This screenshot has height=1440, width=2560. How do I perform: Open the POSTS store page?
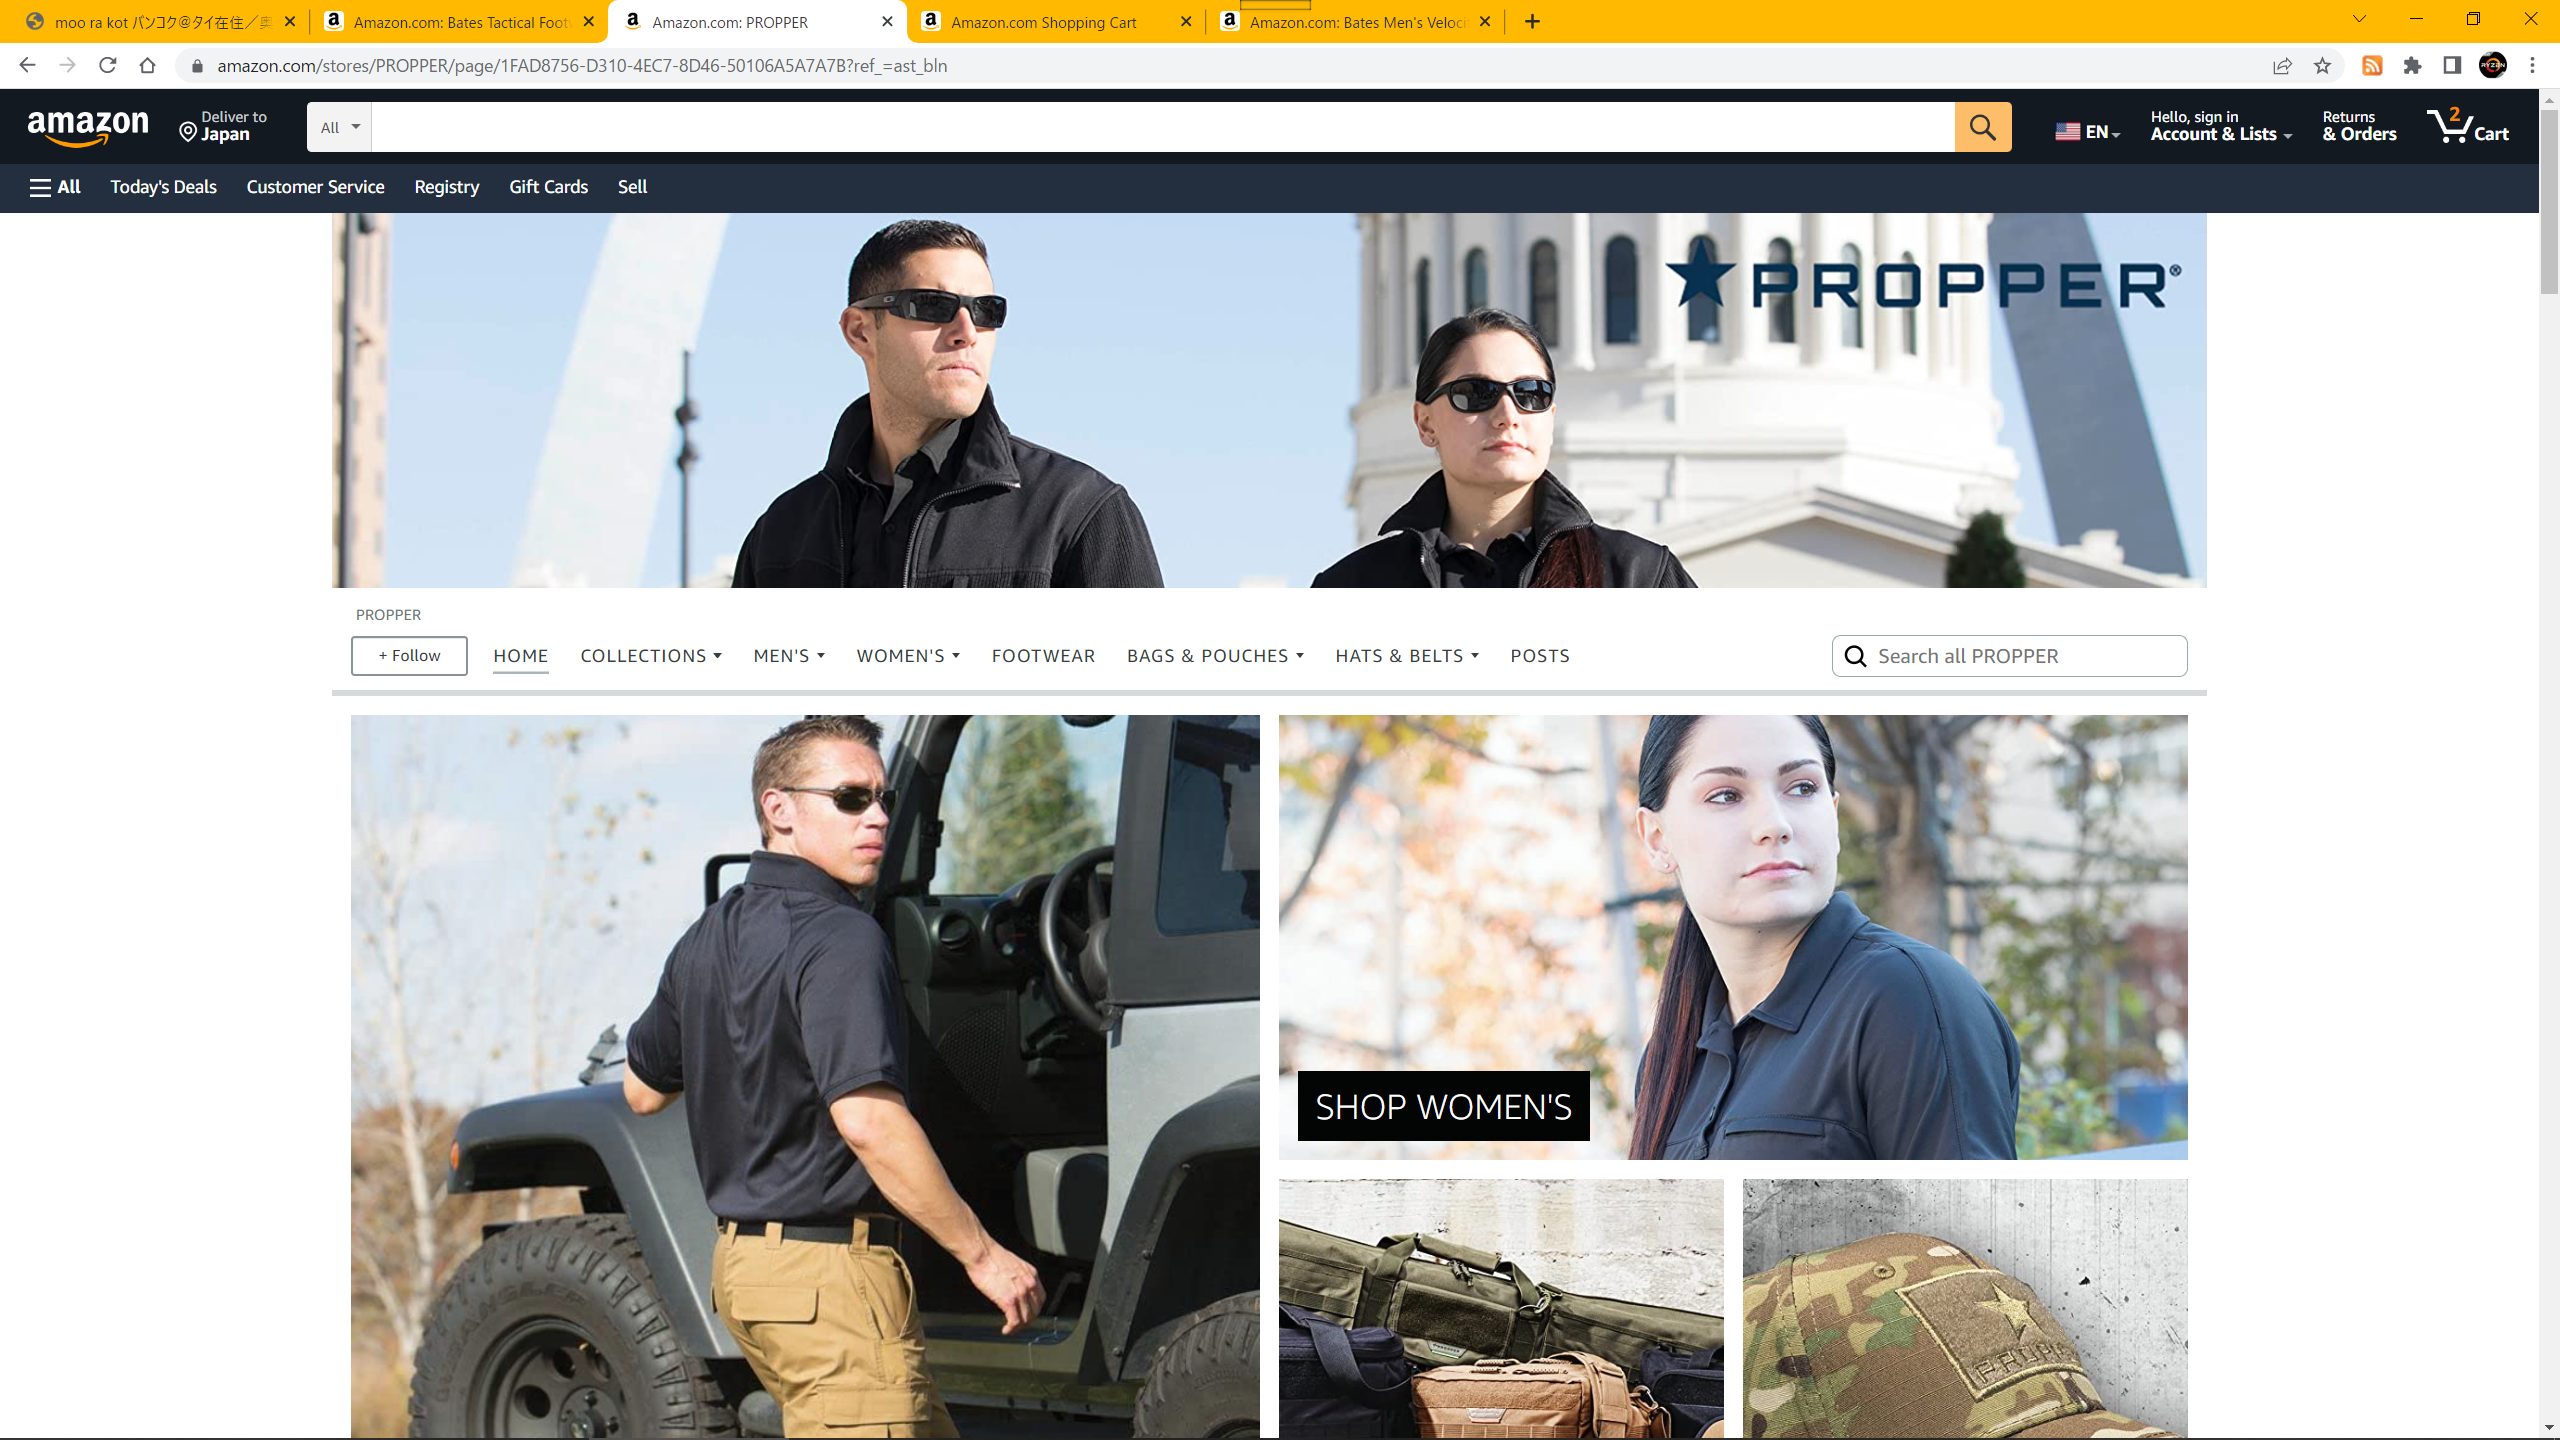click(x=1540, y=656)
